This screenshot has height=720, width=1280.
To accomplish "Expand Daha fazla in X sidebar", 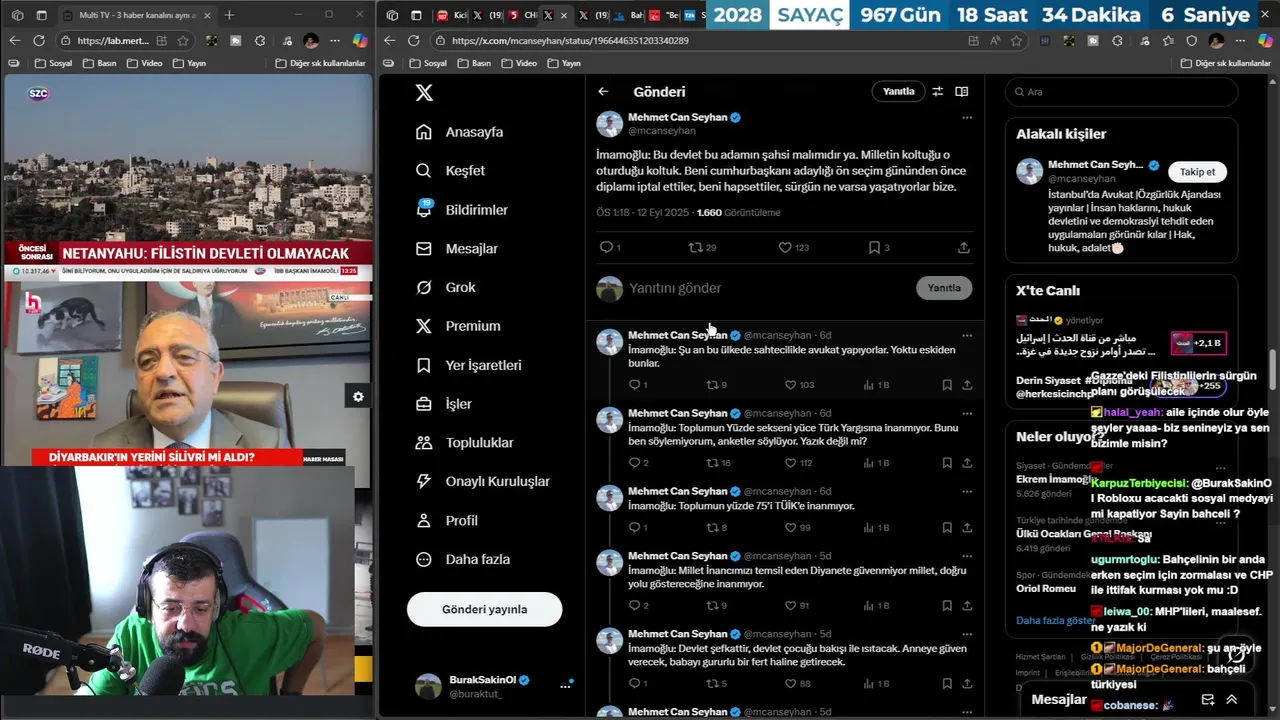I will pos(464,559).
